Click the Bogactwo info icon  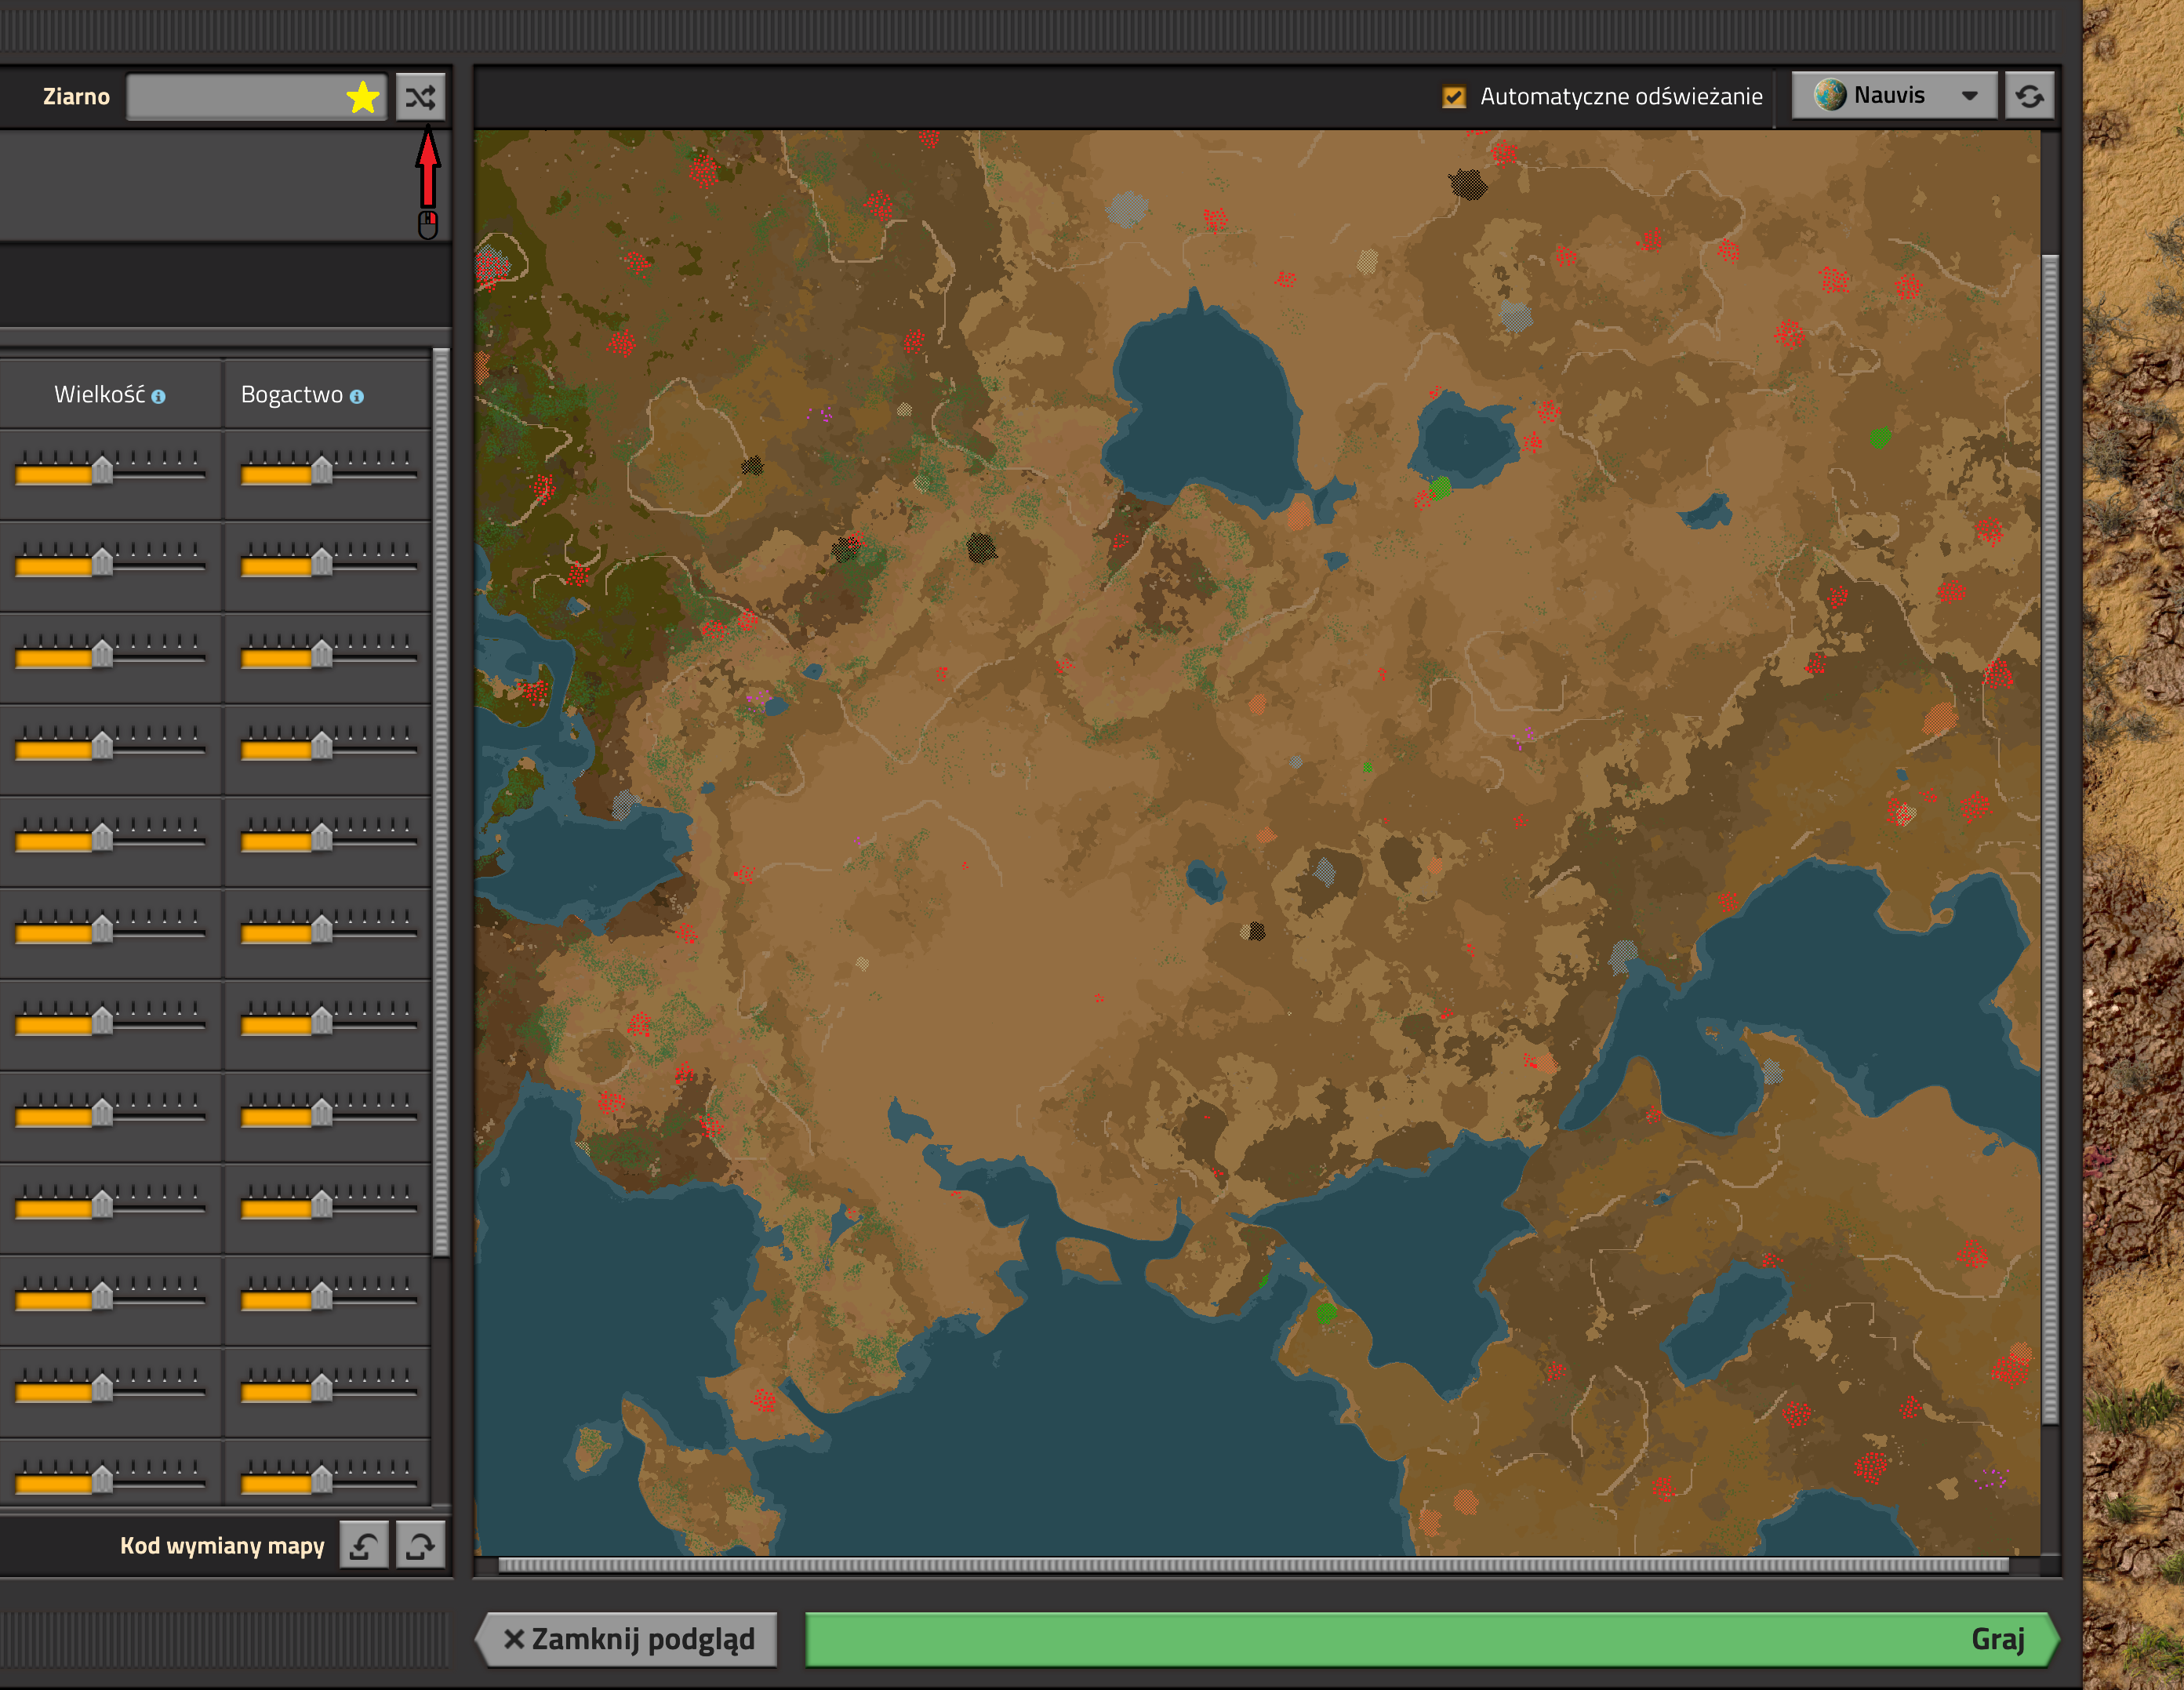click(356, 397)
